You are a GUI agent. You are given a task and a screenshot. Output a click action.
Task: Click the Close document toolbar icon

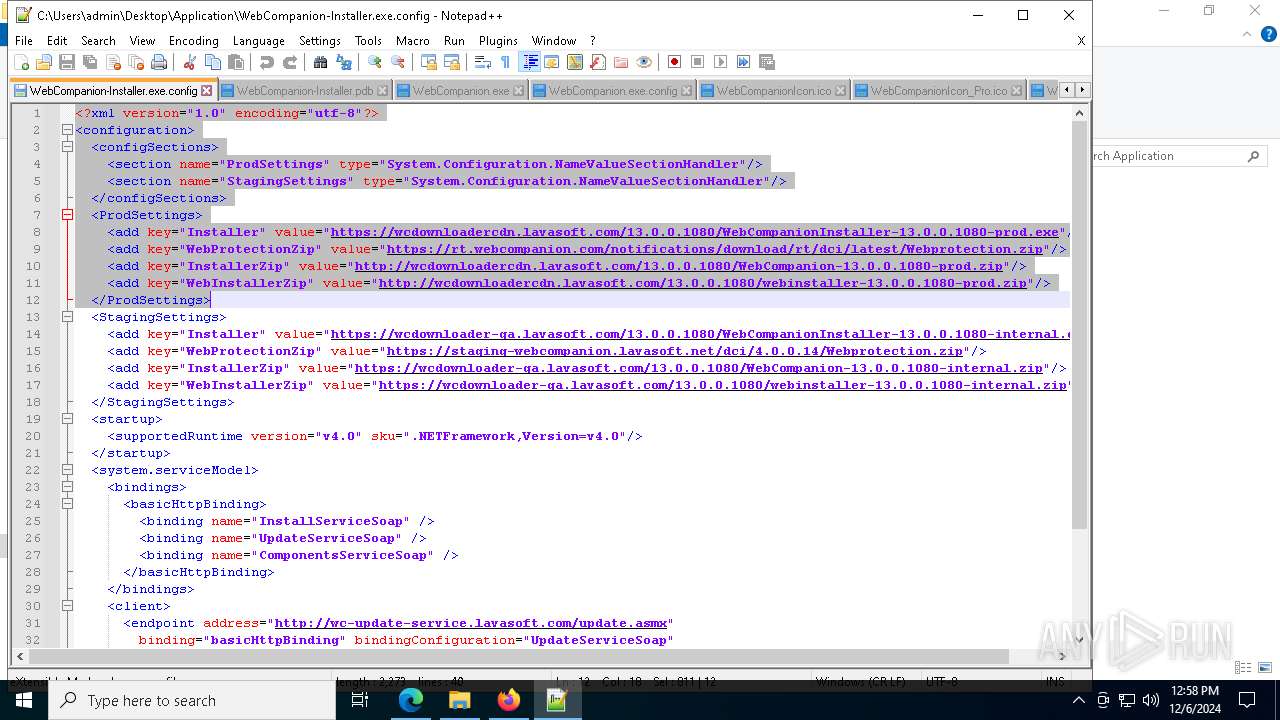[x=113, y=62]
